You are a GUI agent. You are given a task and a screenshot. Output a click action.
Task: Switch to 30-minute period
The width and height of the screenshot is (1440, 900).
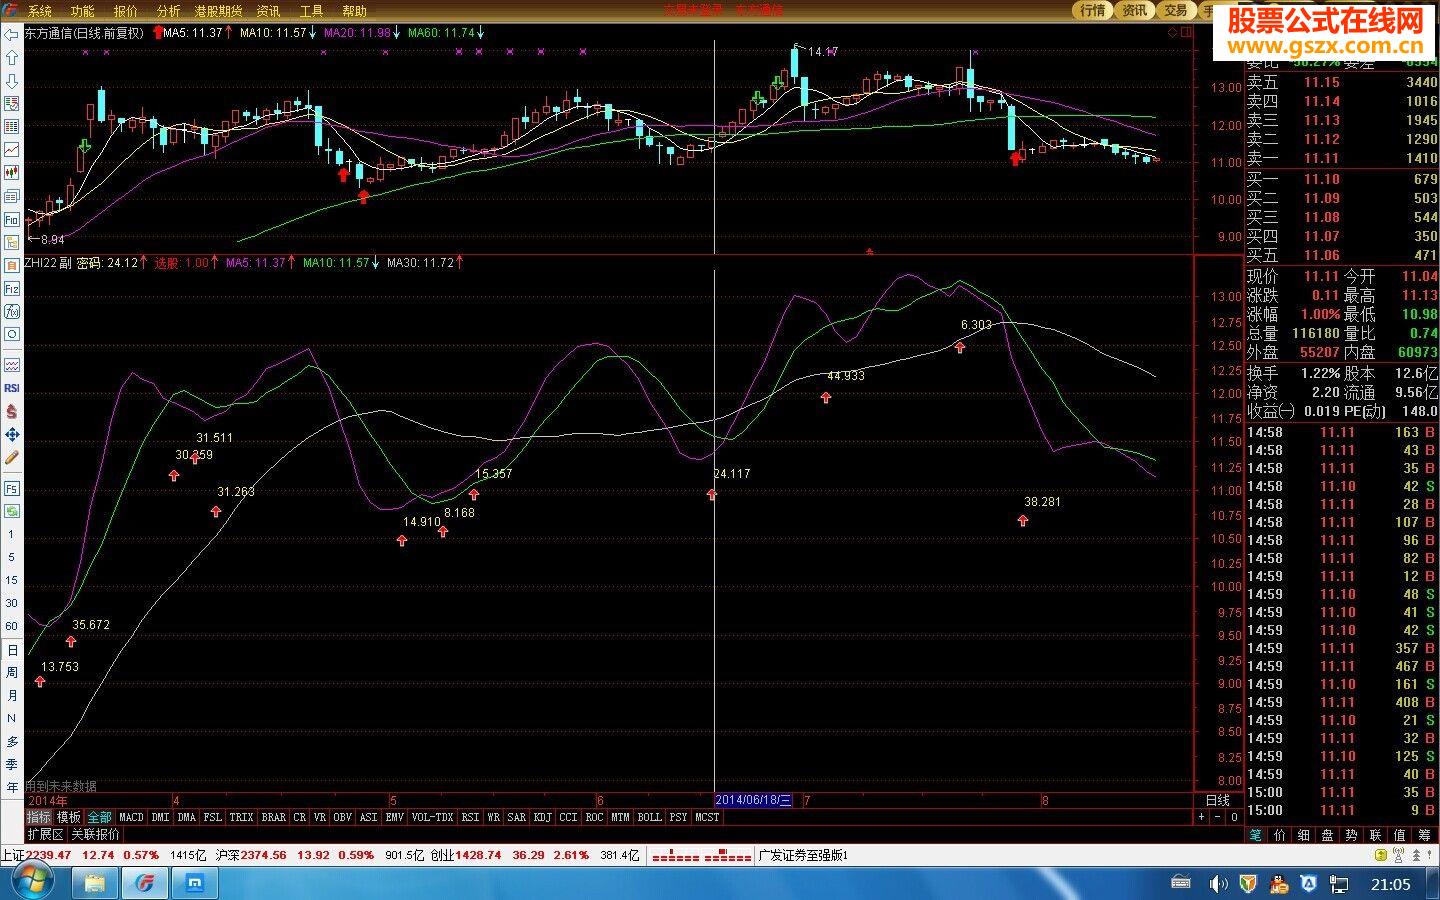tap(12, 603)
